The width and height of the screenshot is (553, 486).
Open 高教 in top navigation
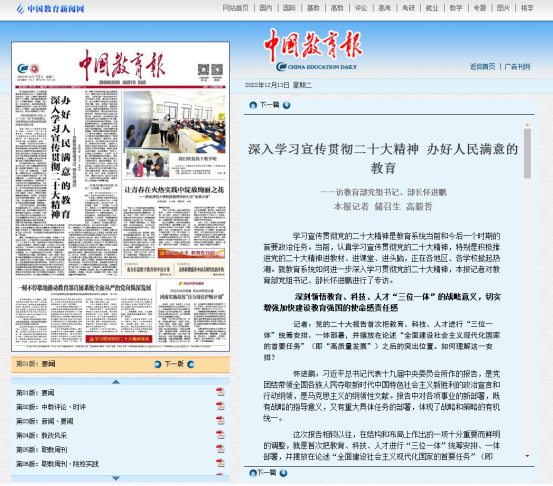(x=337, y=8)
